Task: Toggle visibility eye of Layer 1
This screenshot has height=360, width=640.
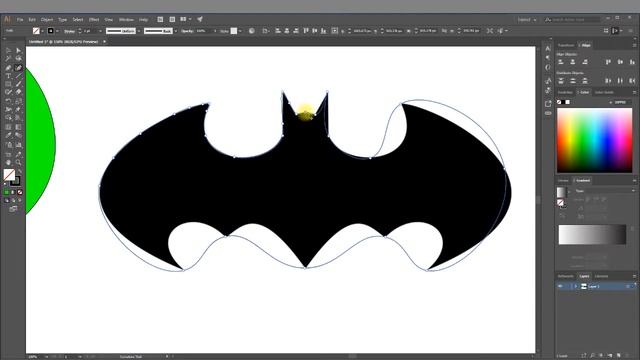Action: (560, 287)
